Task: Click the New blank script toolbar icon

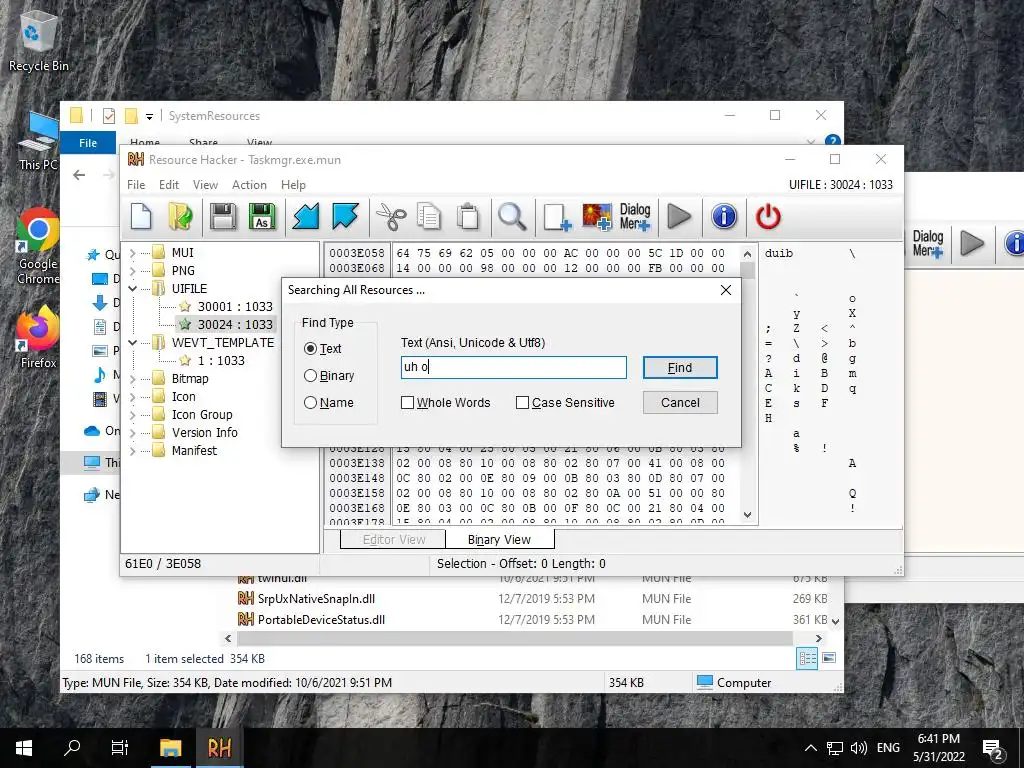Action: tap(141, 216)
